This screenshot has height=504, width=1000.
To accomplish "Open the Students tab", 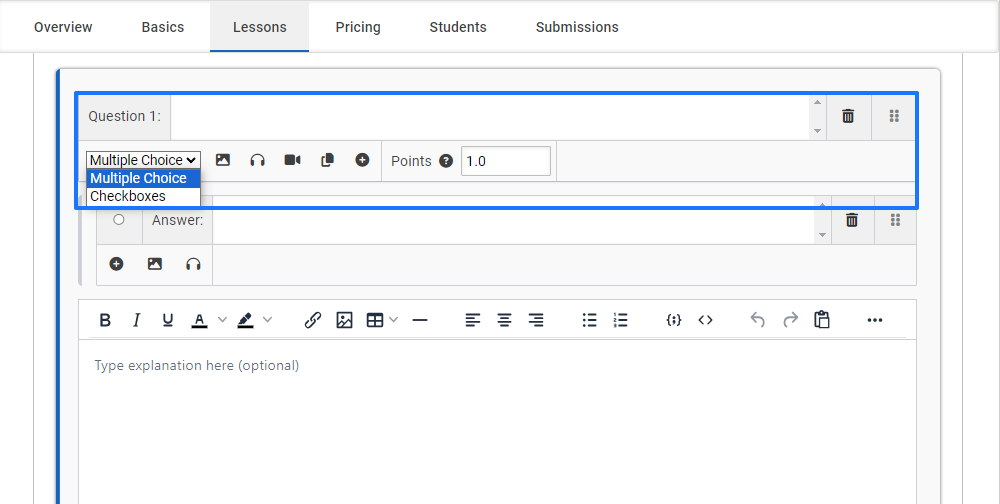I will [458, 27].
